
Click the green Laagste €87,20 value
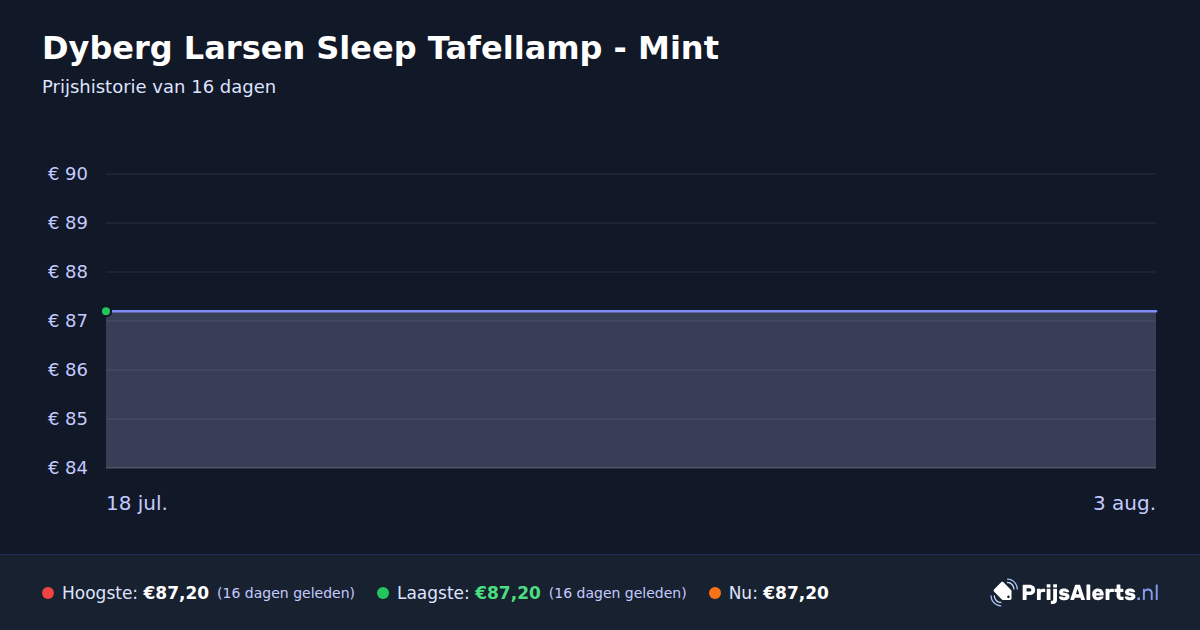coord(508,593)
